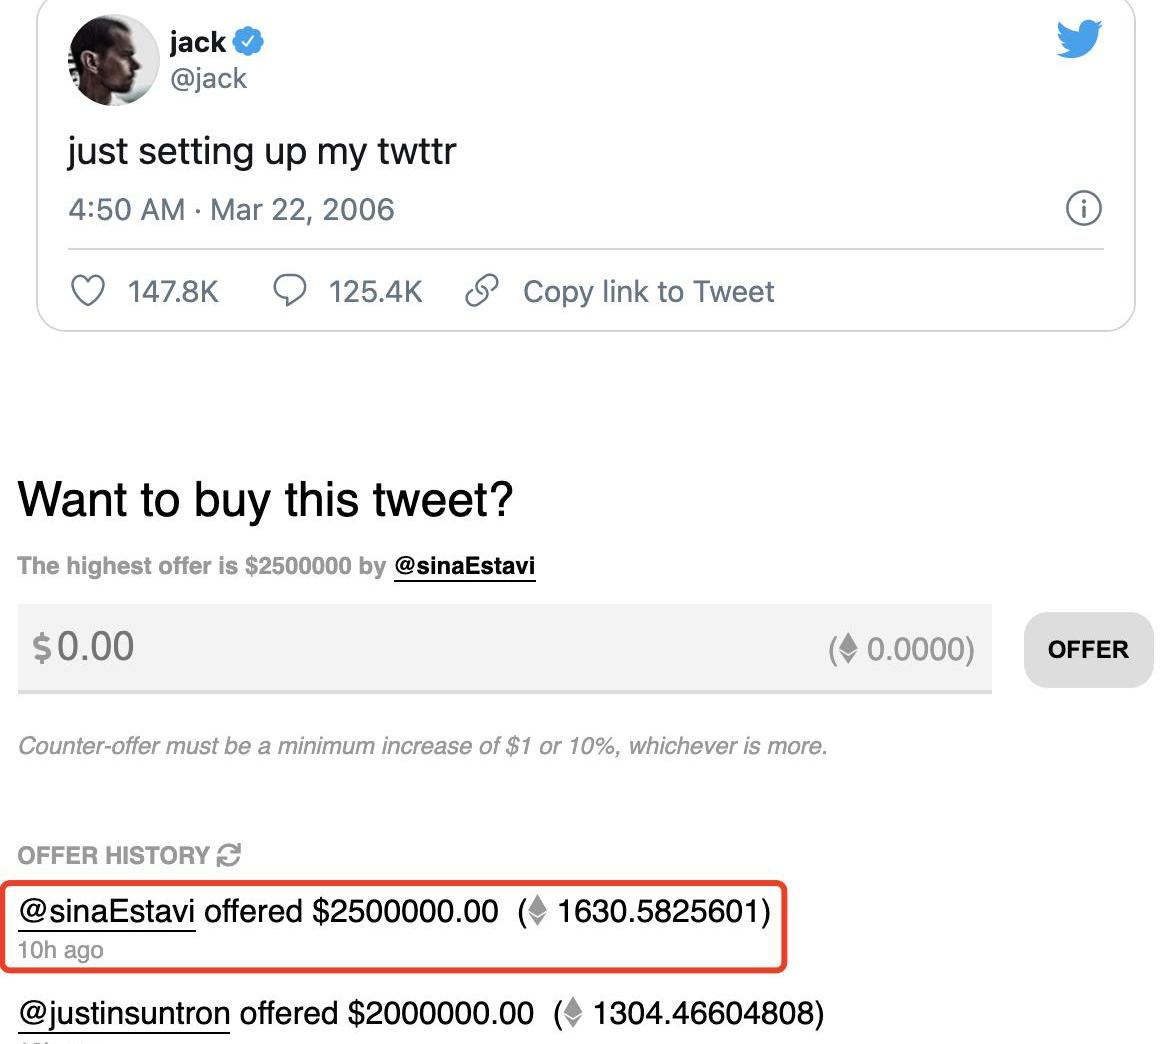Viewport: 1166px width, 1044px height.
Task: Click the reply speech bubble icon
Action: [289, 291]
